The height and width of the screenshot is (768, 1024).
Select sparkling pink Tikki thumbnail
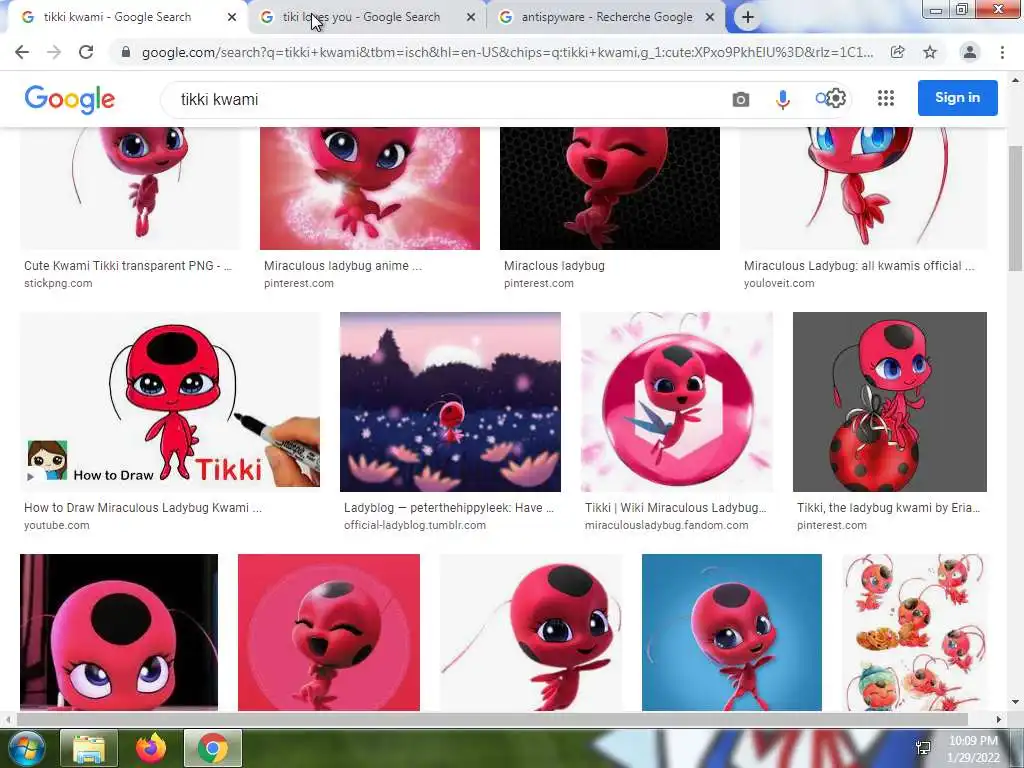click(370, 188)
